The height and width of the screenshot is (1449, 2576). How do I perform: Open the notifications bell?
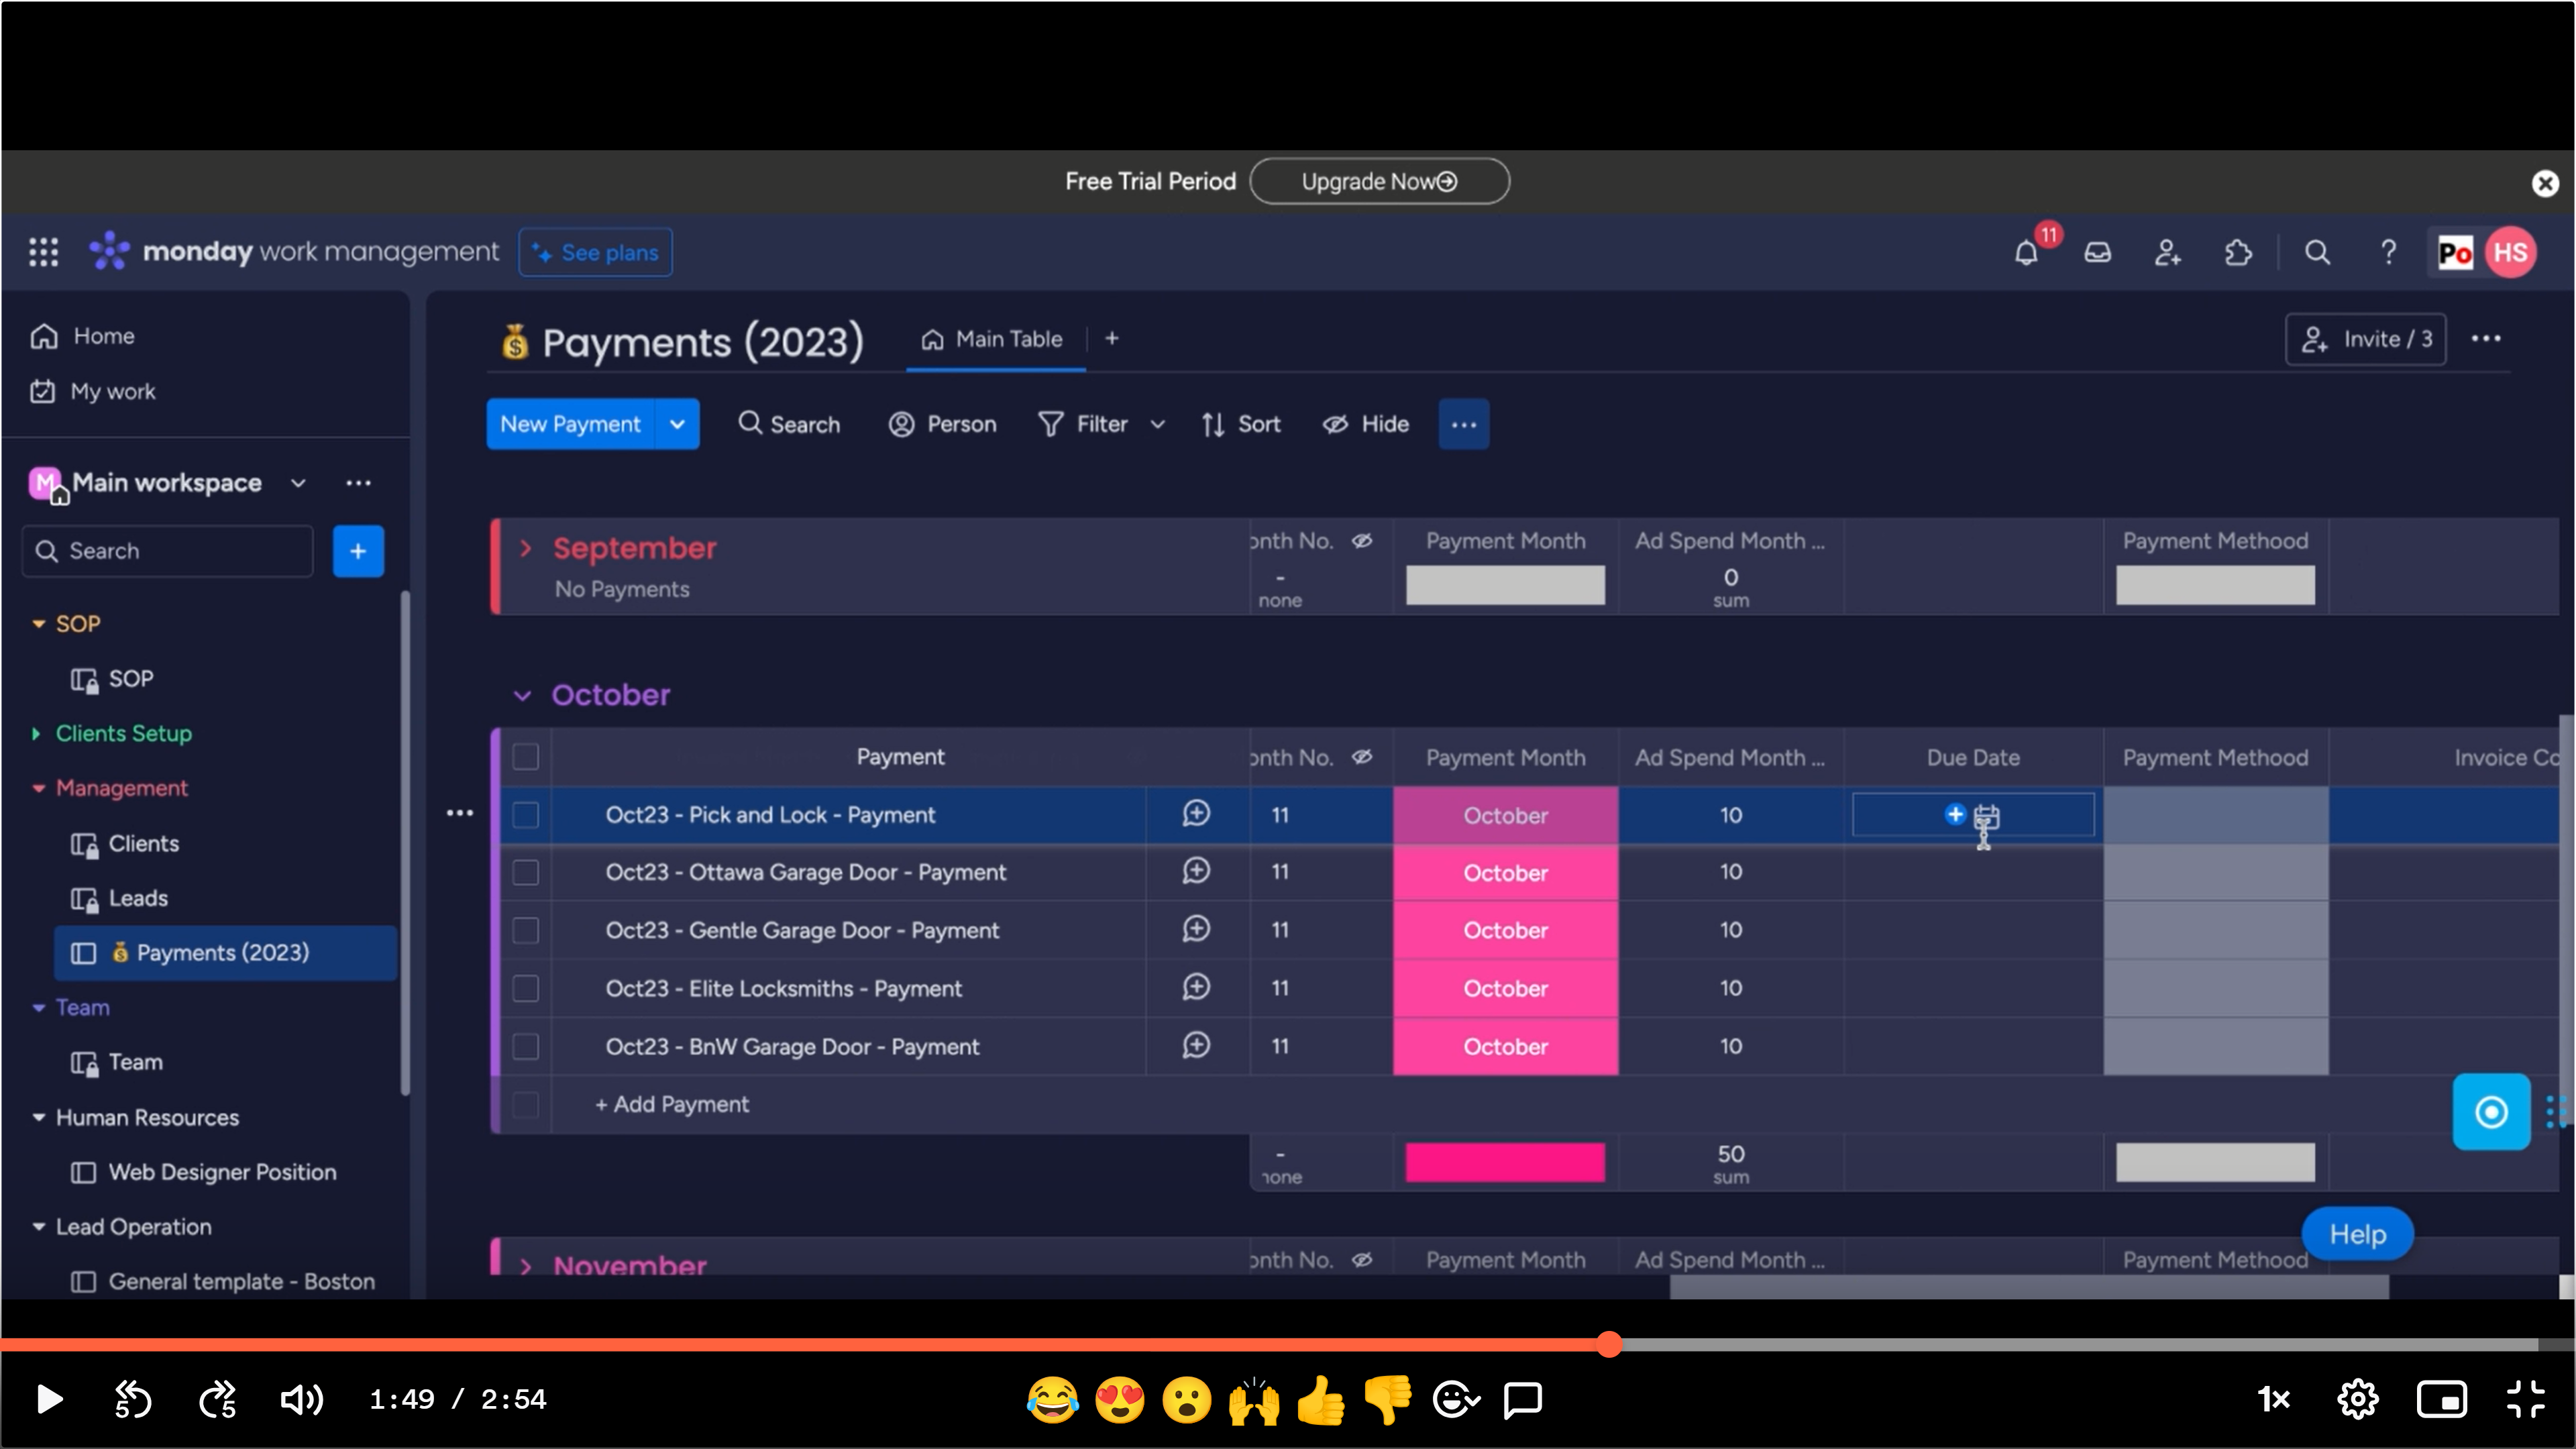(2026, 253)
